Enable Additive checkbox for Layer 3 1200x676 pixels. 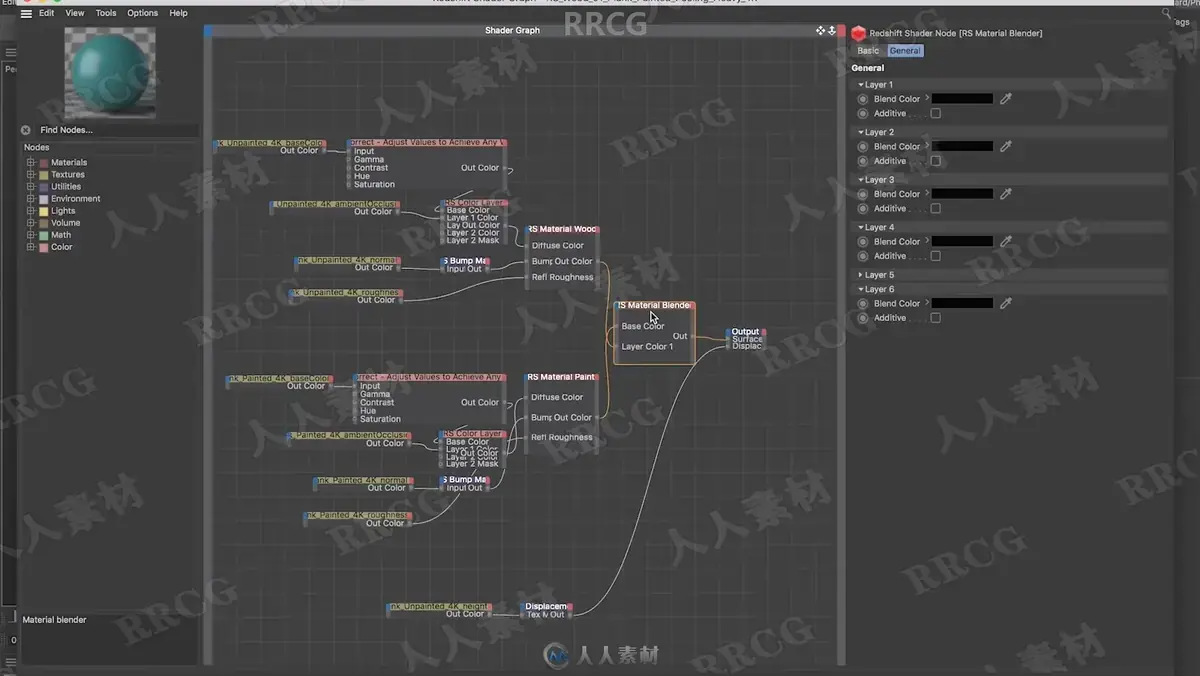coord(935,208)
